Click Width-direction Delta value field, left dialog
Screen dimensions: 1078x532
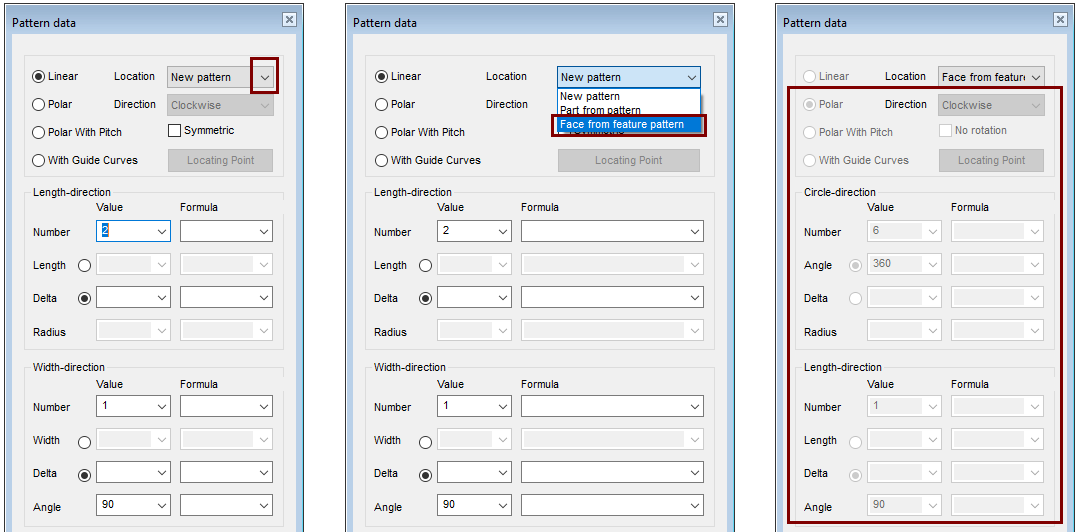point(125,473)
